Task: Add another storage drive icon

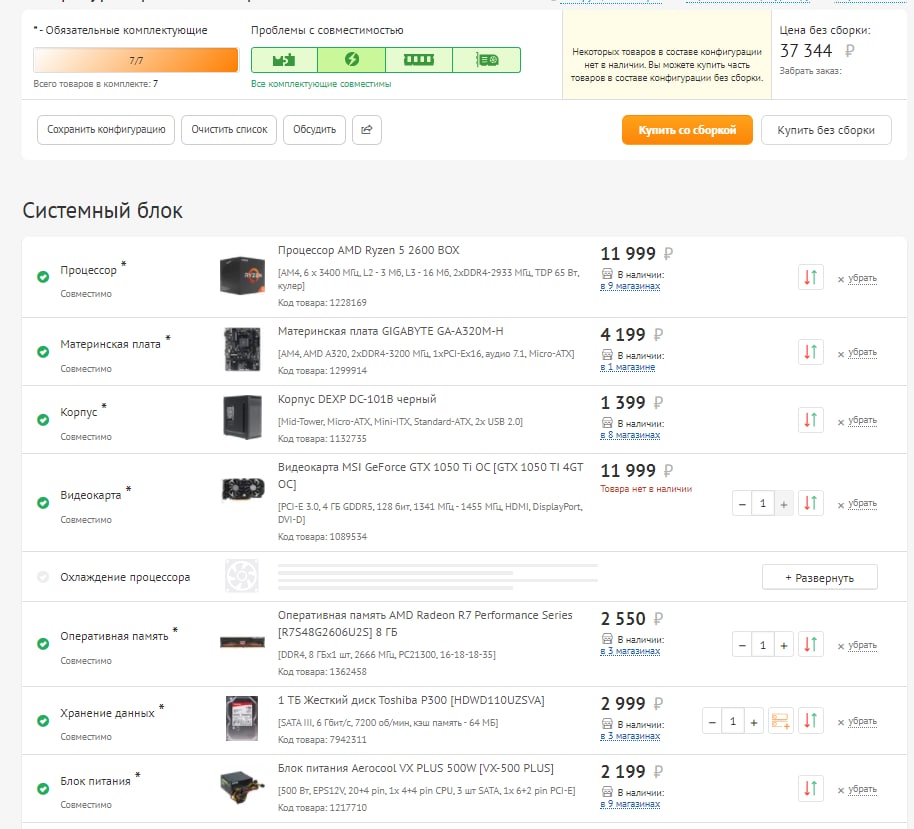Action: pyautogui.click(x=781, y=721)
